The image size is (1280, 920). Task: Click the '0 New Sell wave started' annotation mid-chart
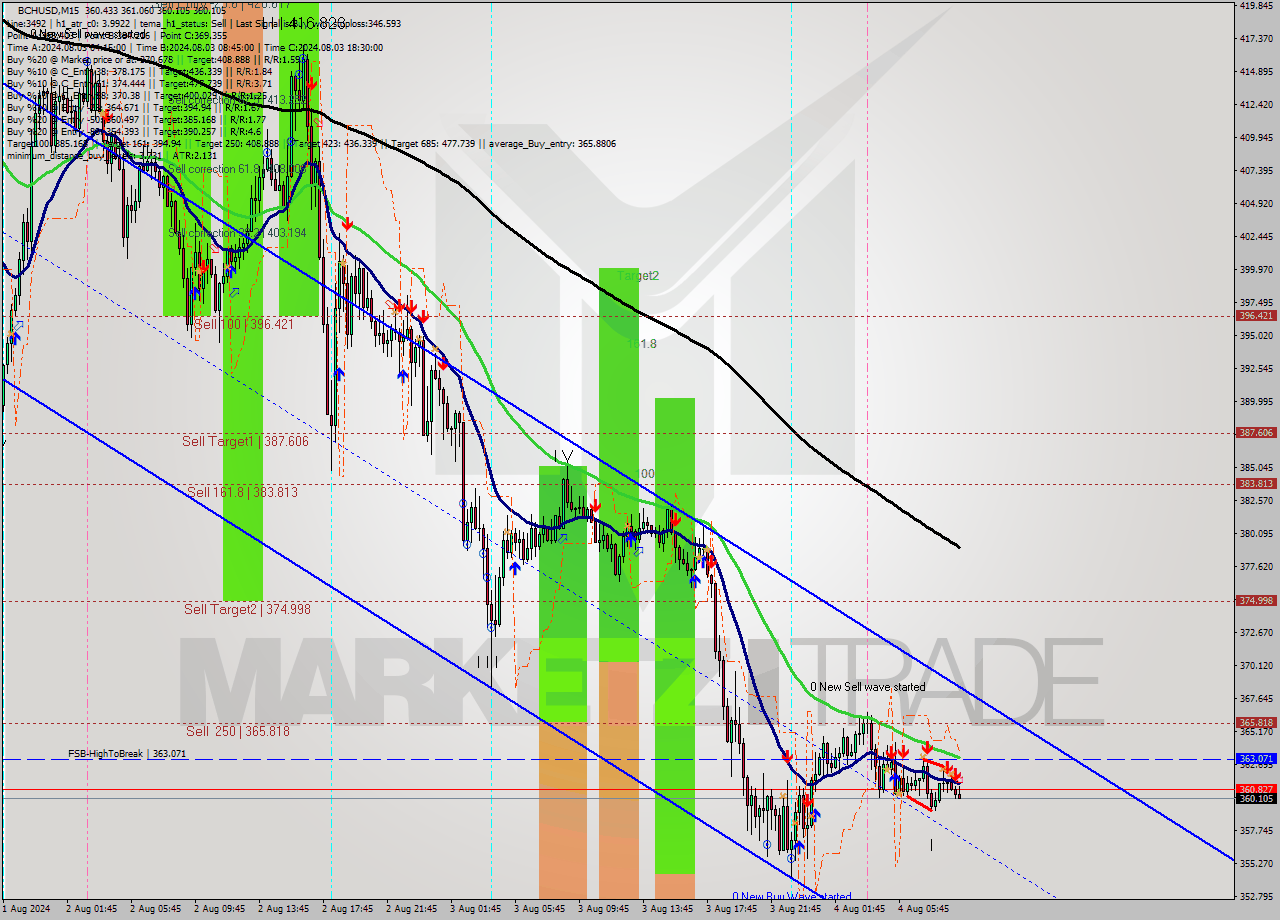coord(867,687)
